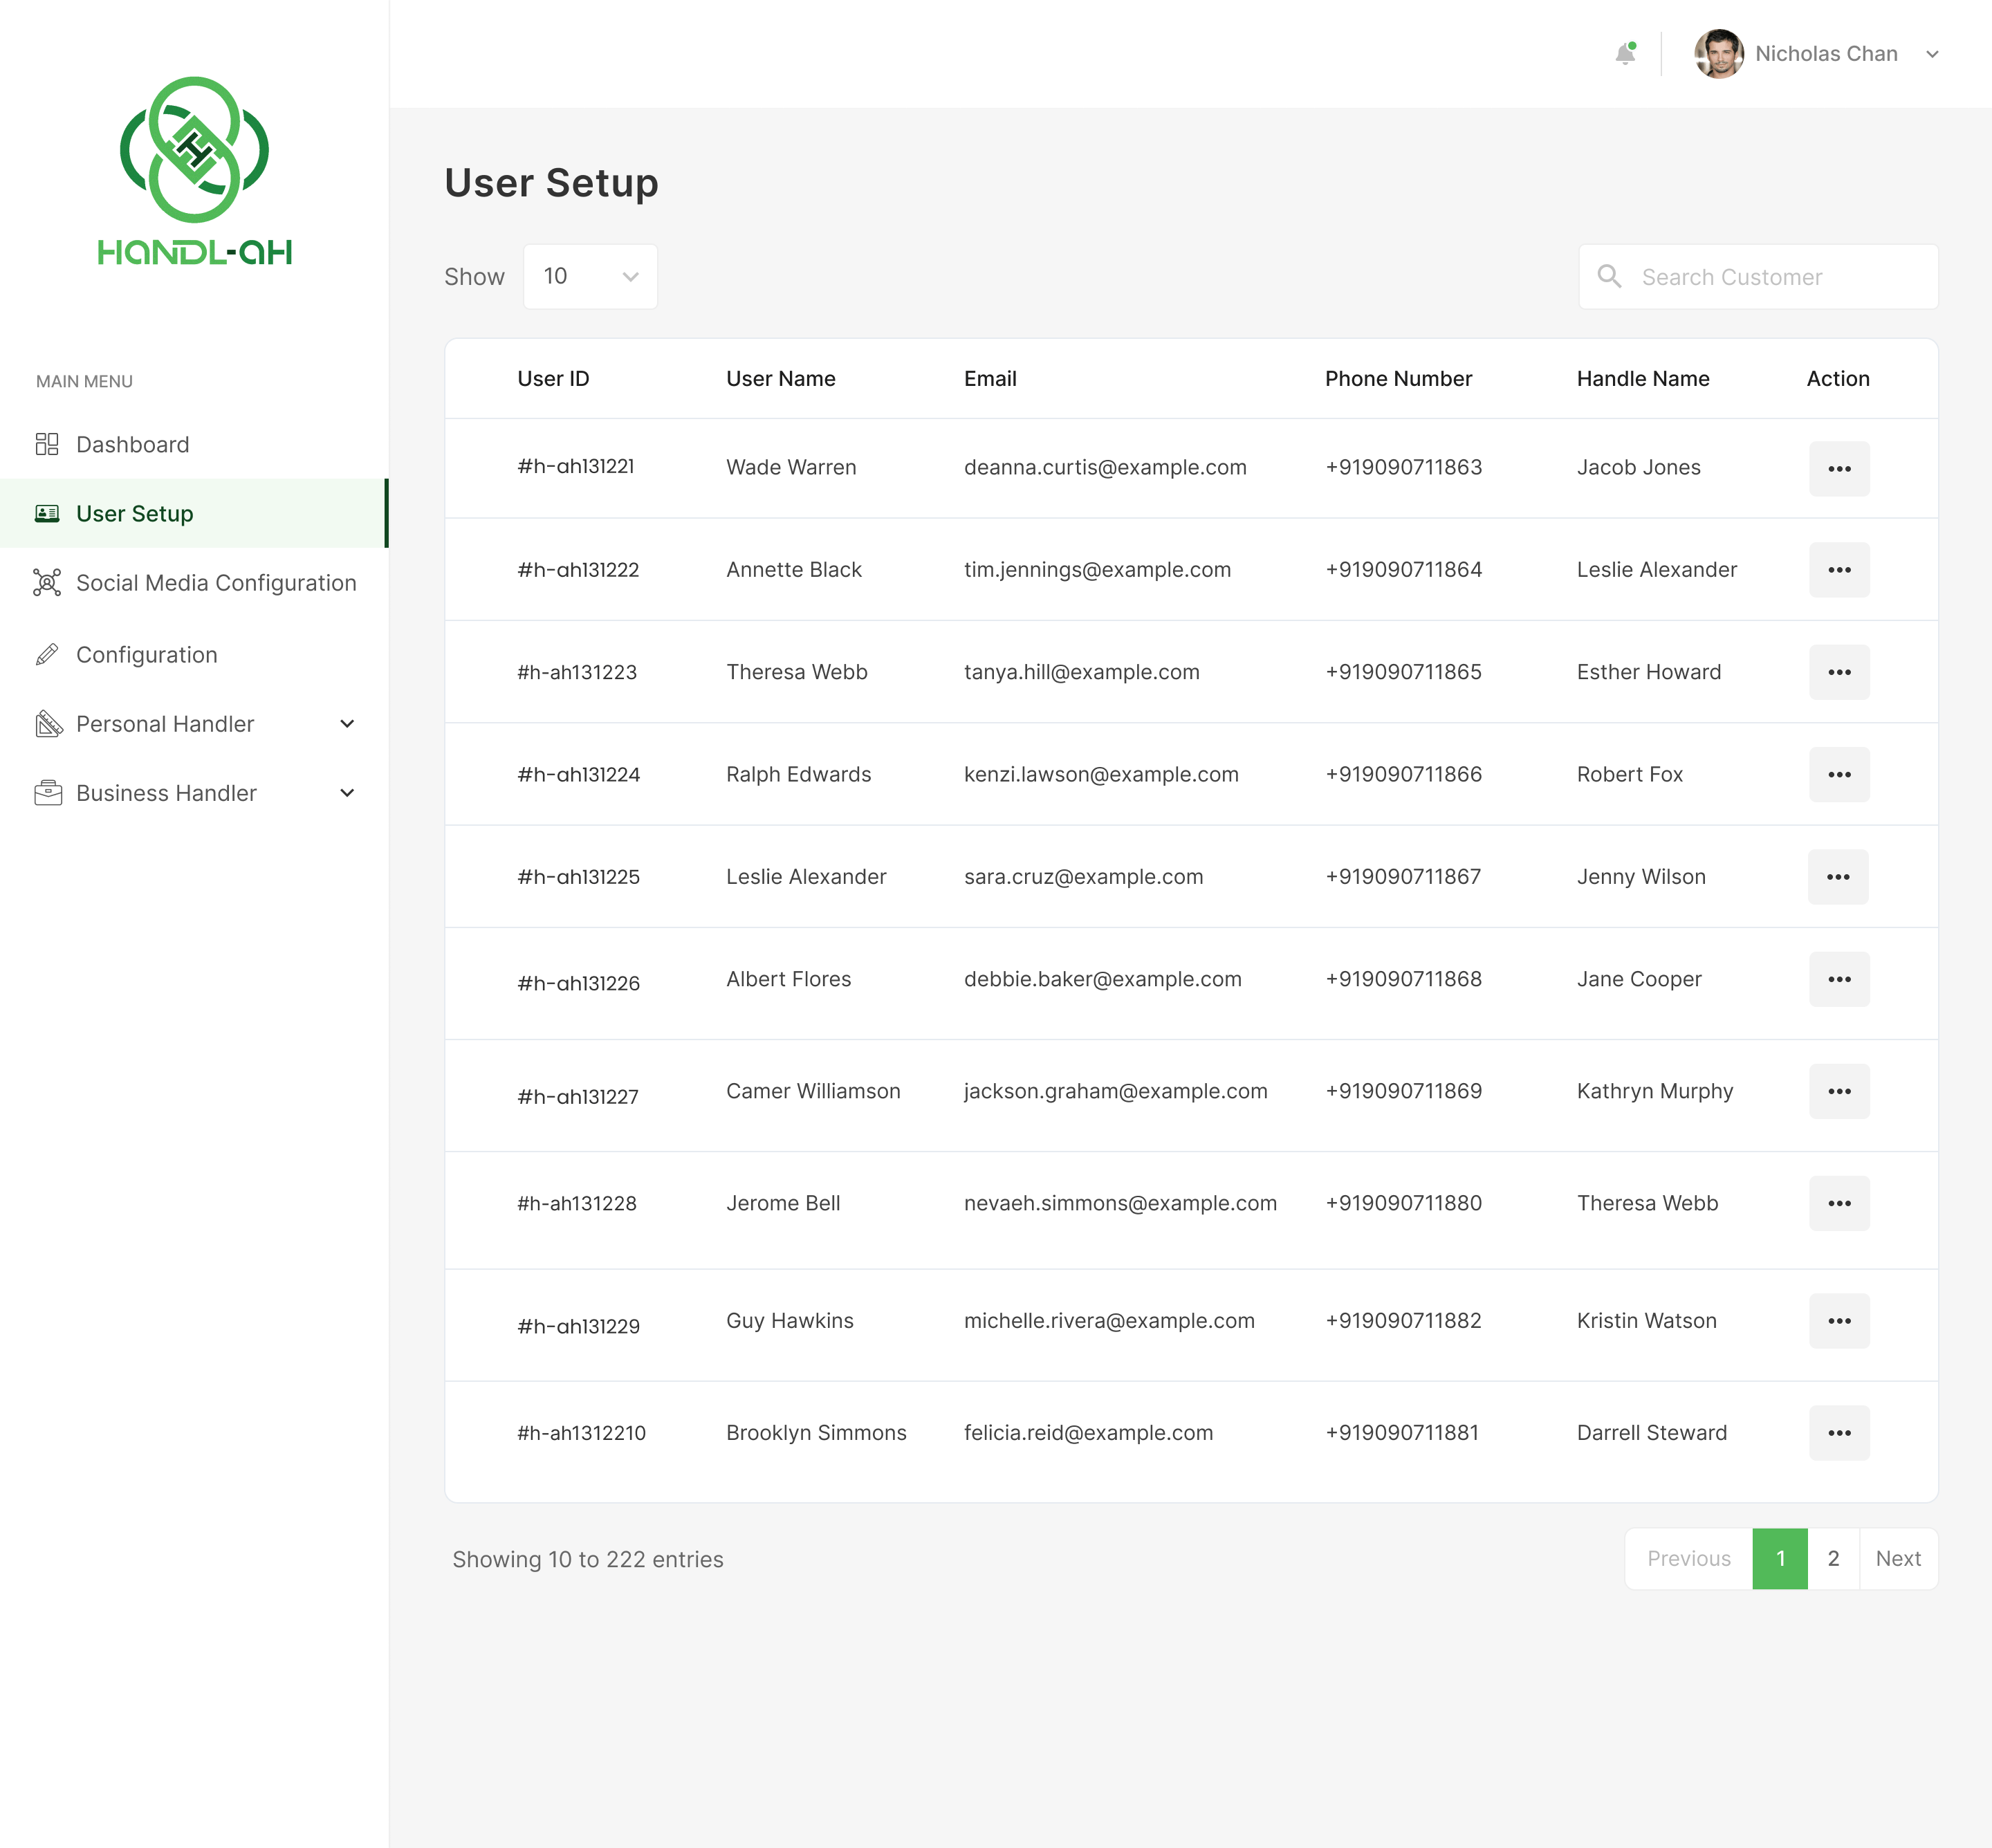Go to the Next page
Screen dimensions: 1992x1848
[x=1898, y=1559]
